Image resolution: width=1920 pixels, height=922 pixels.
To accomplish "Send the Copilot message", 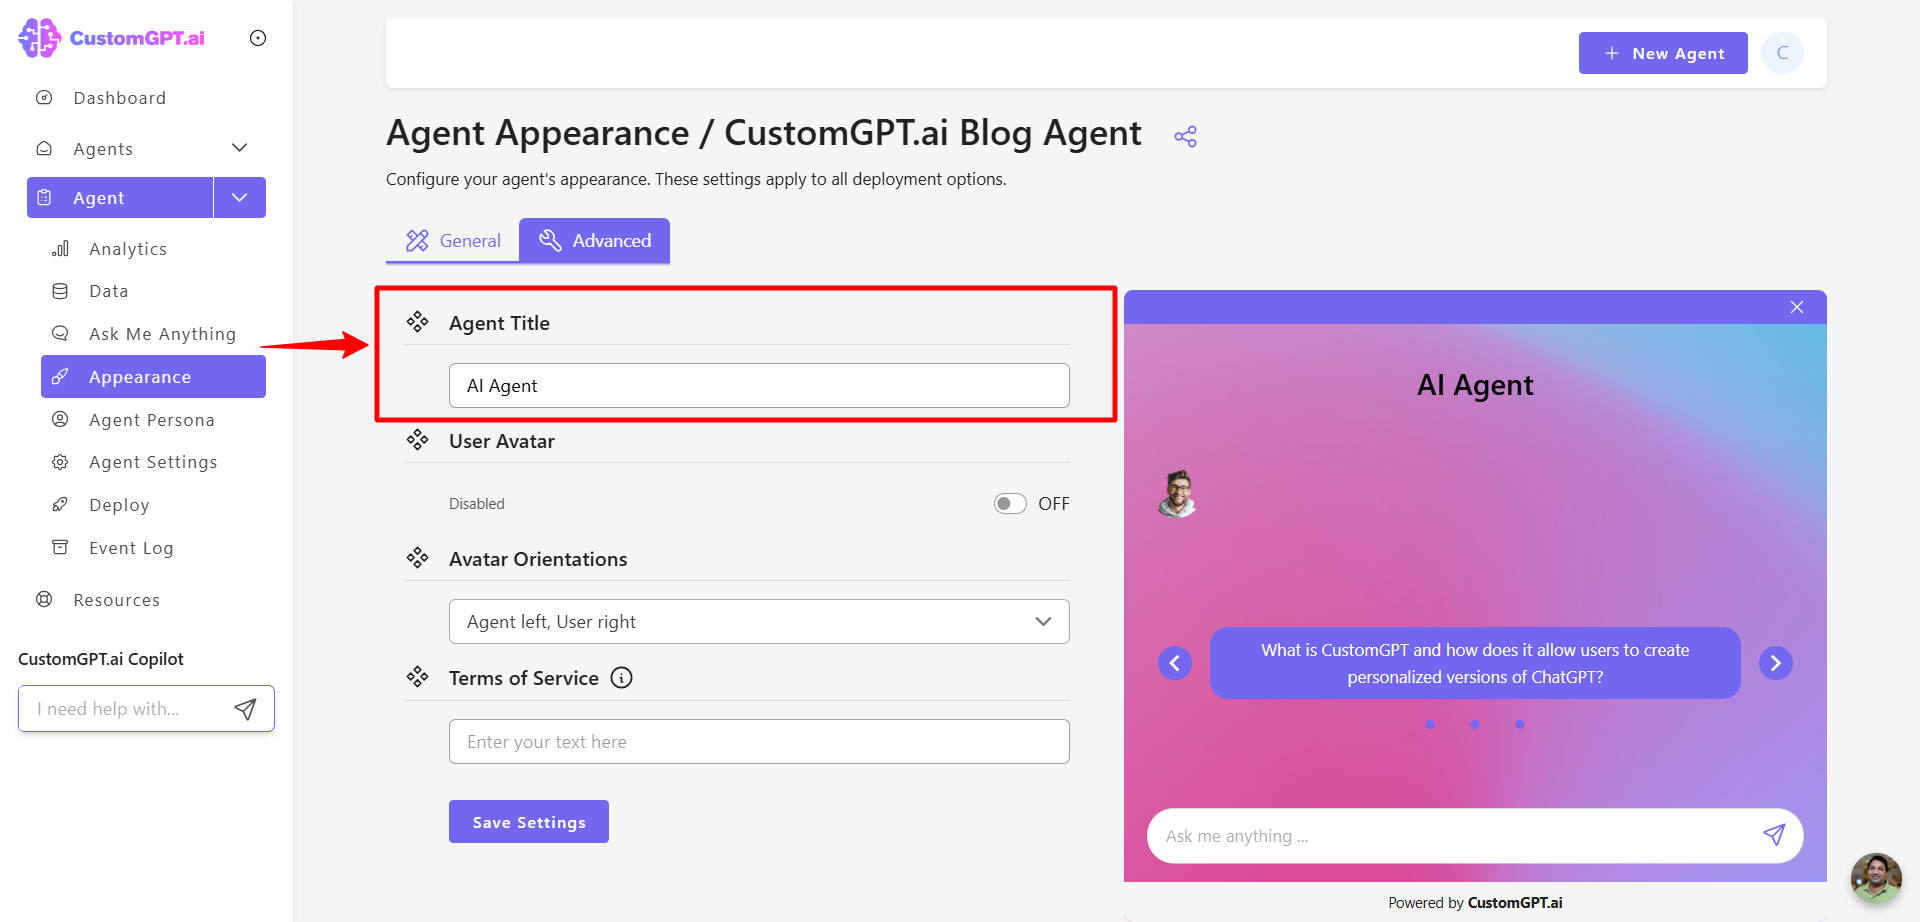I will 245,709.
